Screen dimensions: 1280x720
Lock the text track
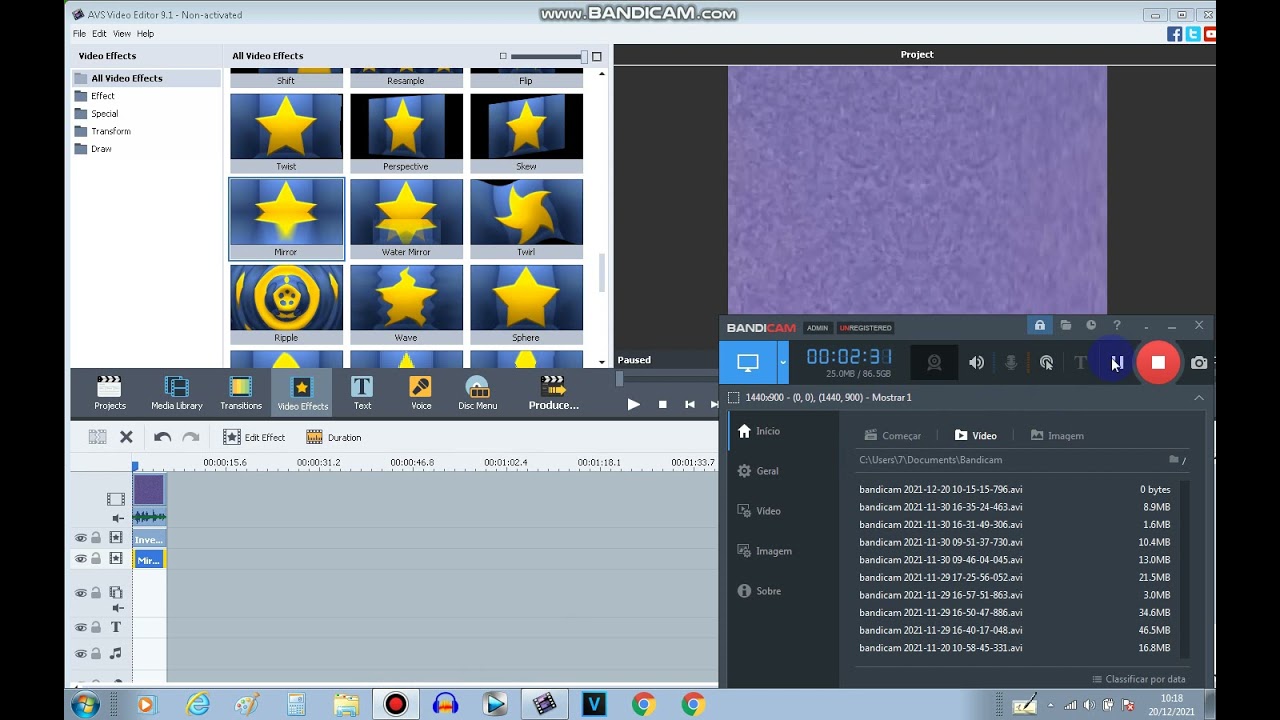pyautogui.click(x=96, y=627)
